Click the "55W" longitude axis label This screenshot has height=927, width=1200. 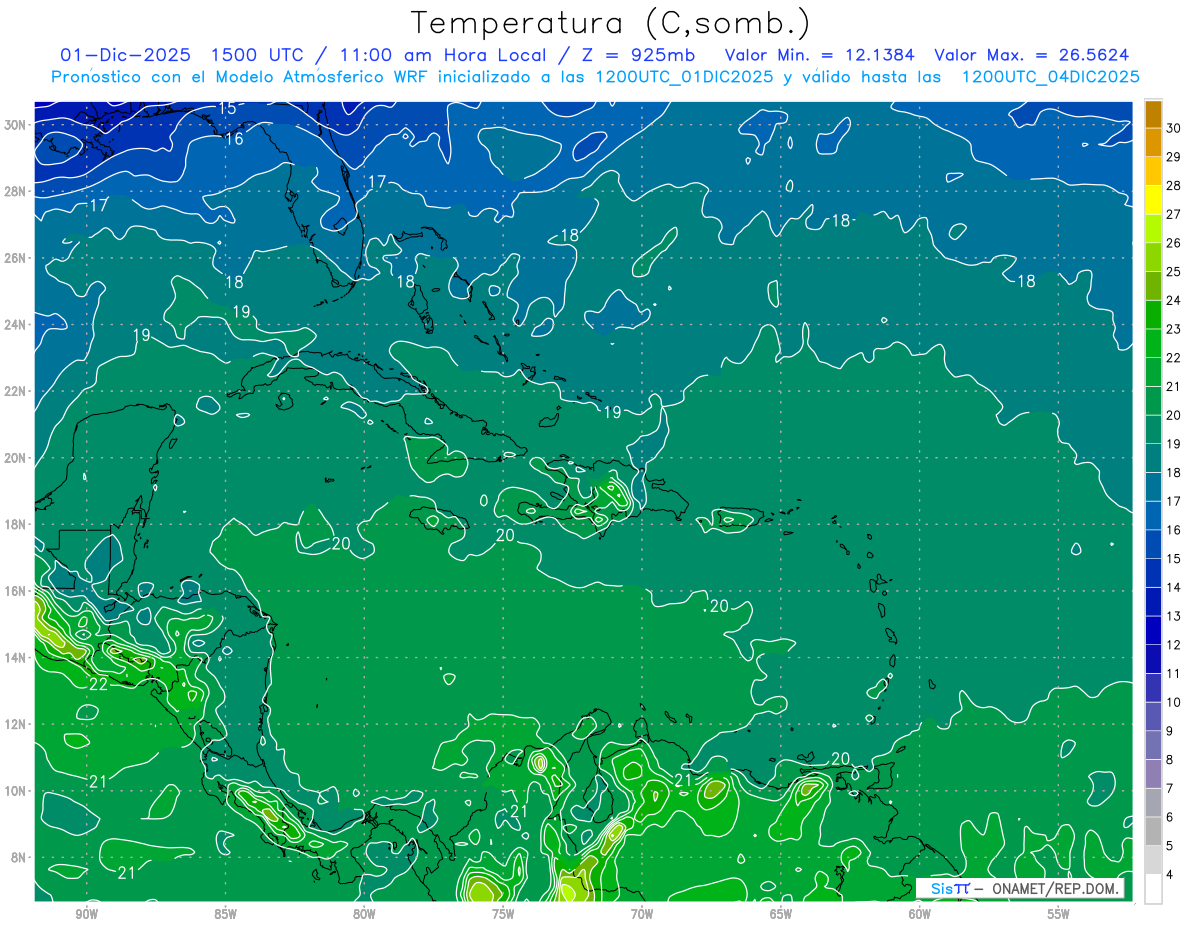tap(1059, 914)
